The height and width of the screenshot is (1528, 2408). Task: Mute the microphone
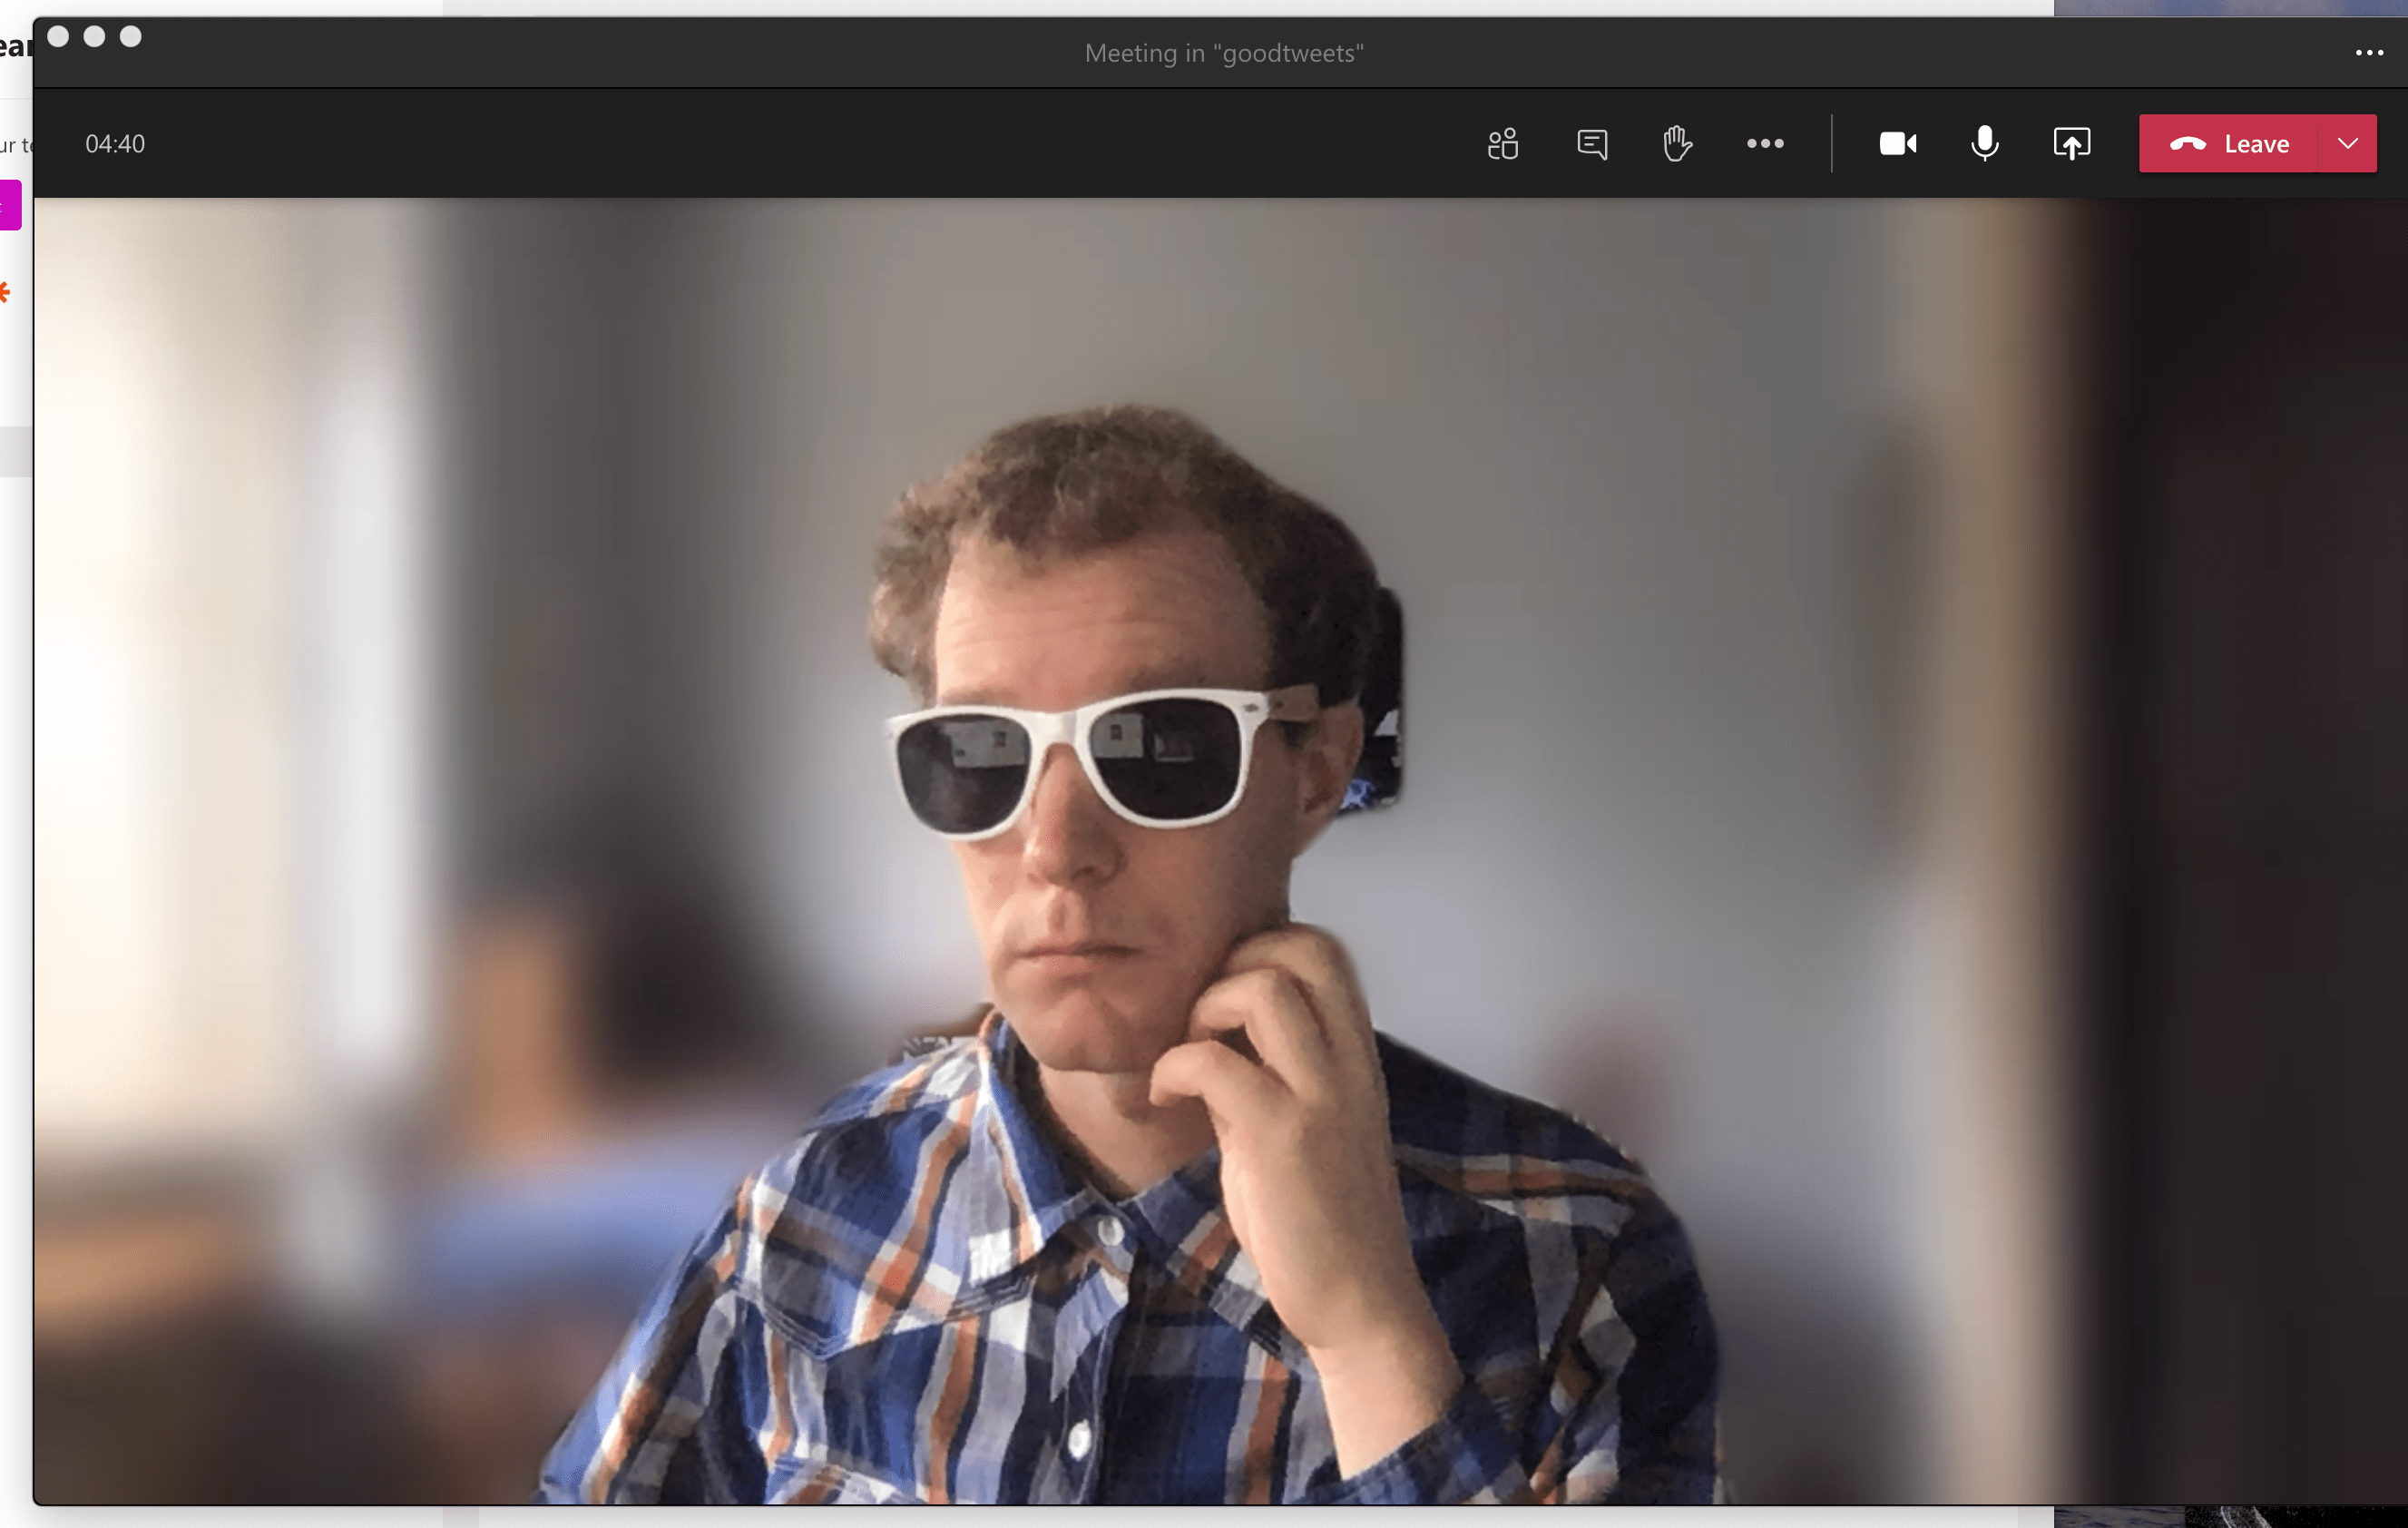coord(1984,144)
